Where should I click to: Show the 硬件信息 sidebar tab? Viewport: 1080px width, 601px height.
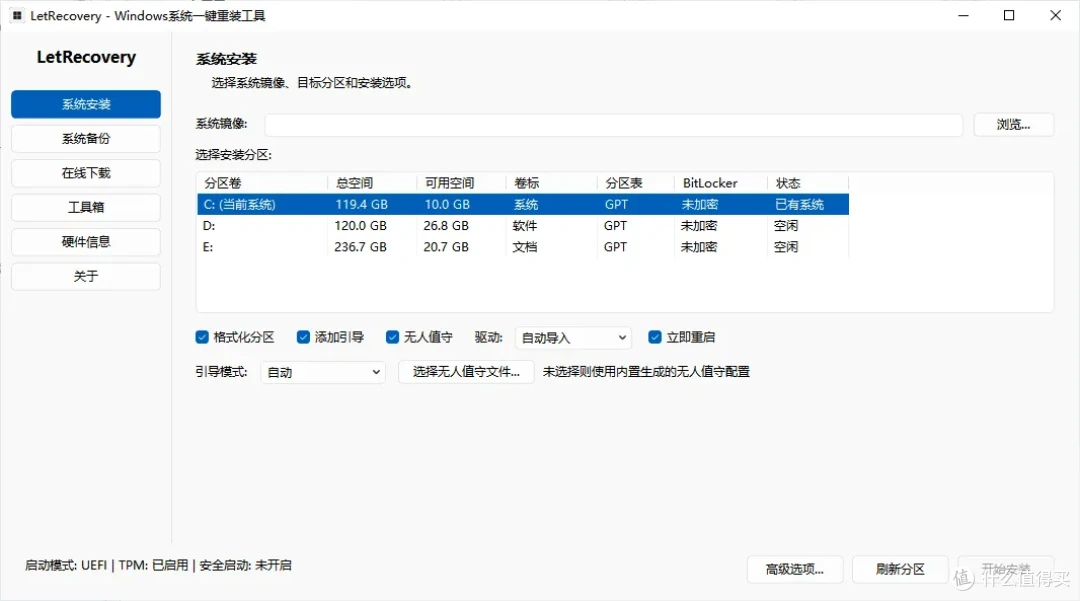[x=86, y=242]
